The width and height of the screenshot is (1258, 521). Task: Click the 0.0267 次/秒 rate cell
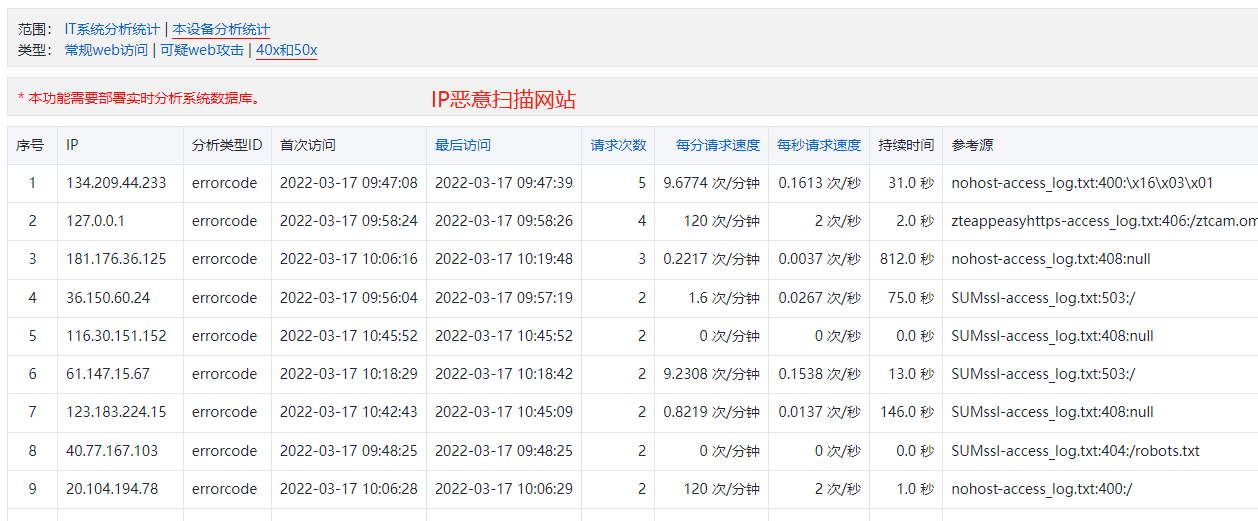tap(820, 298)
